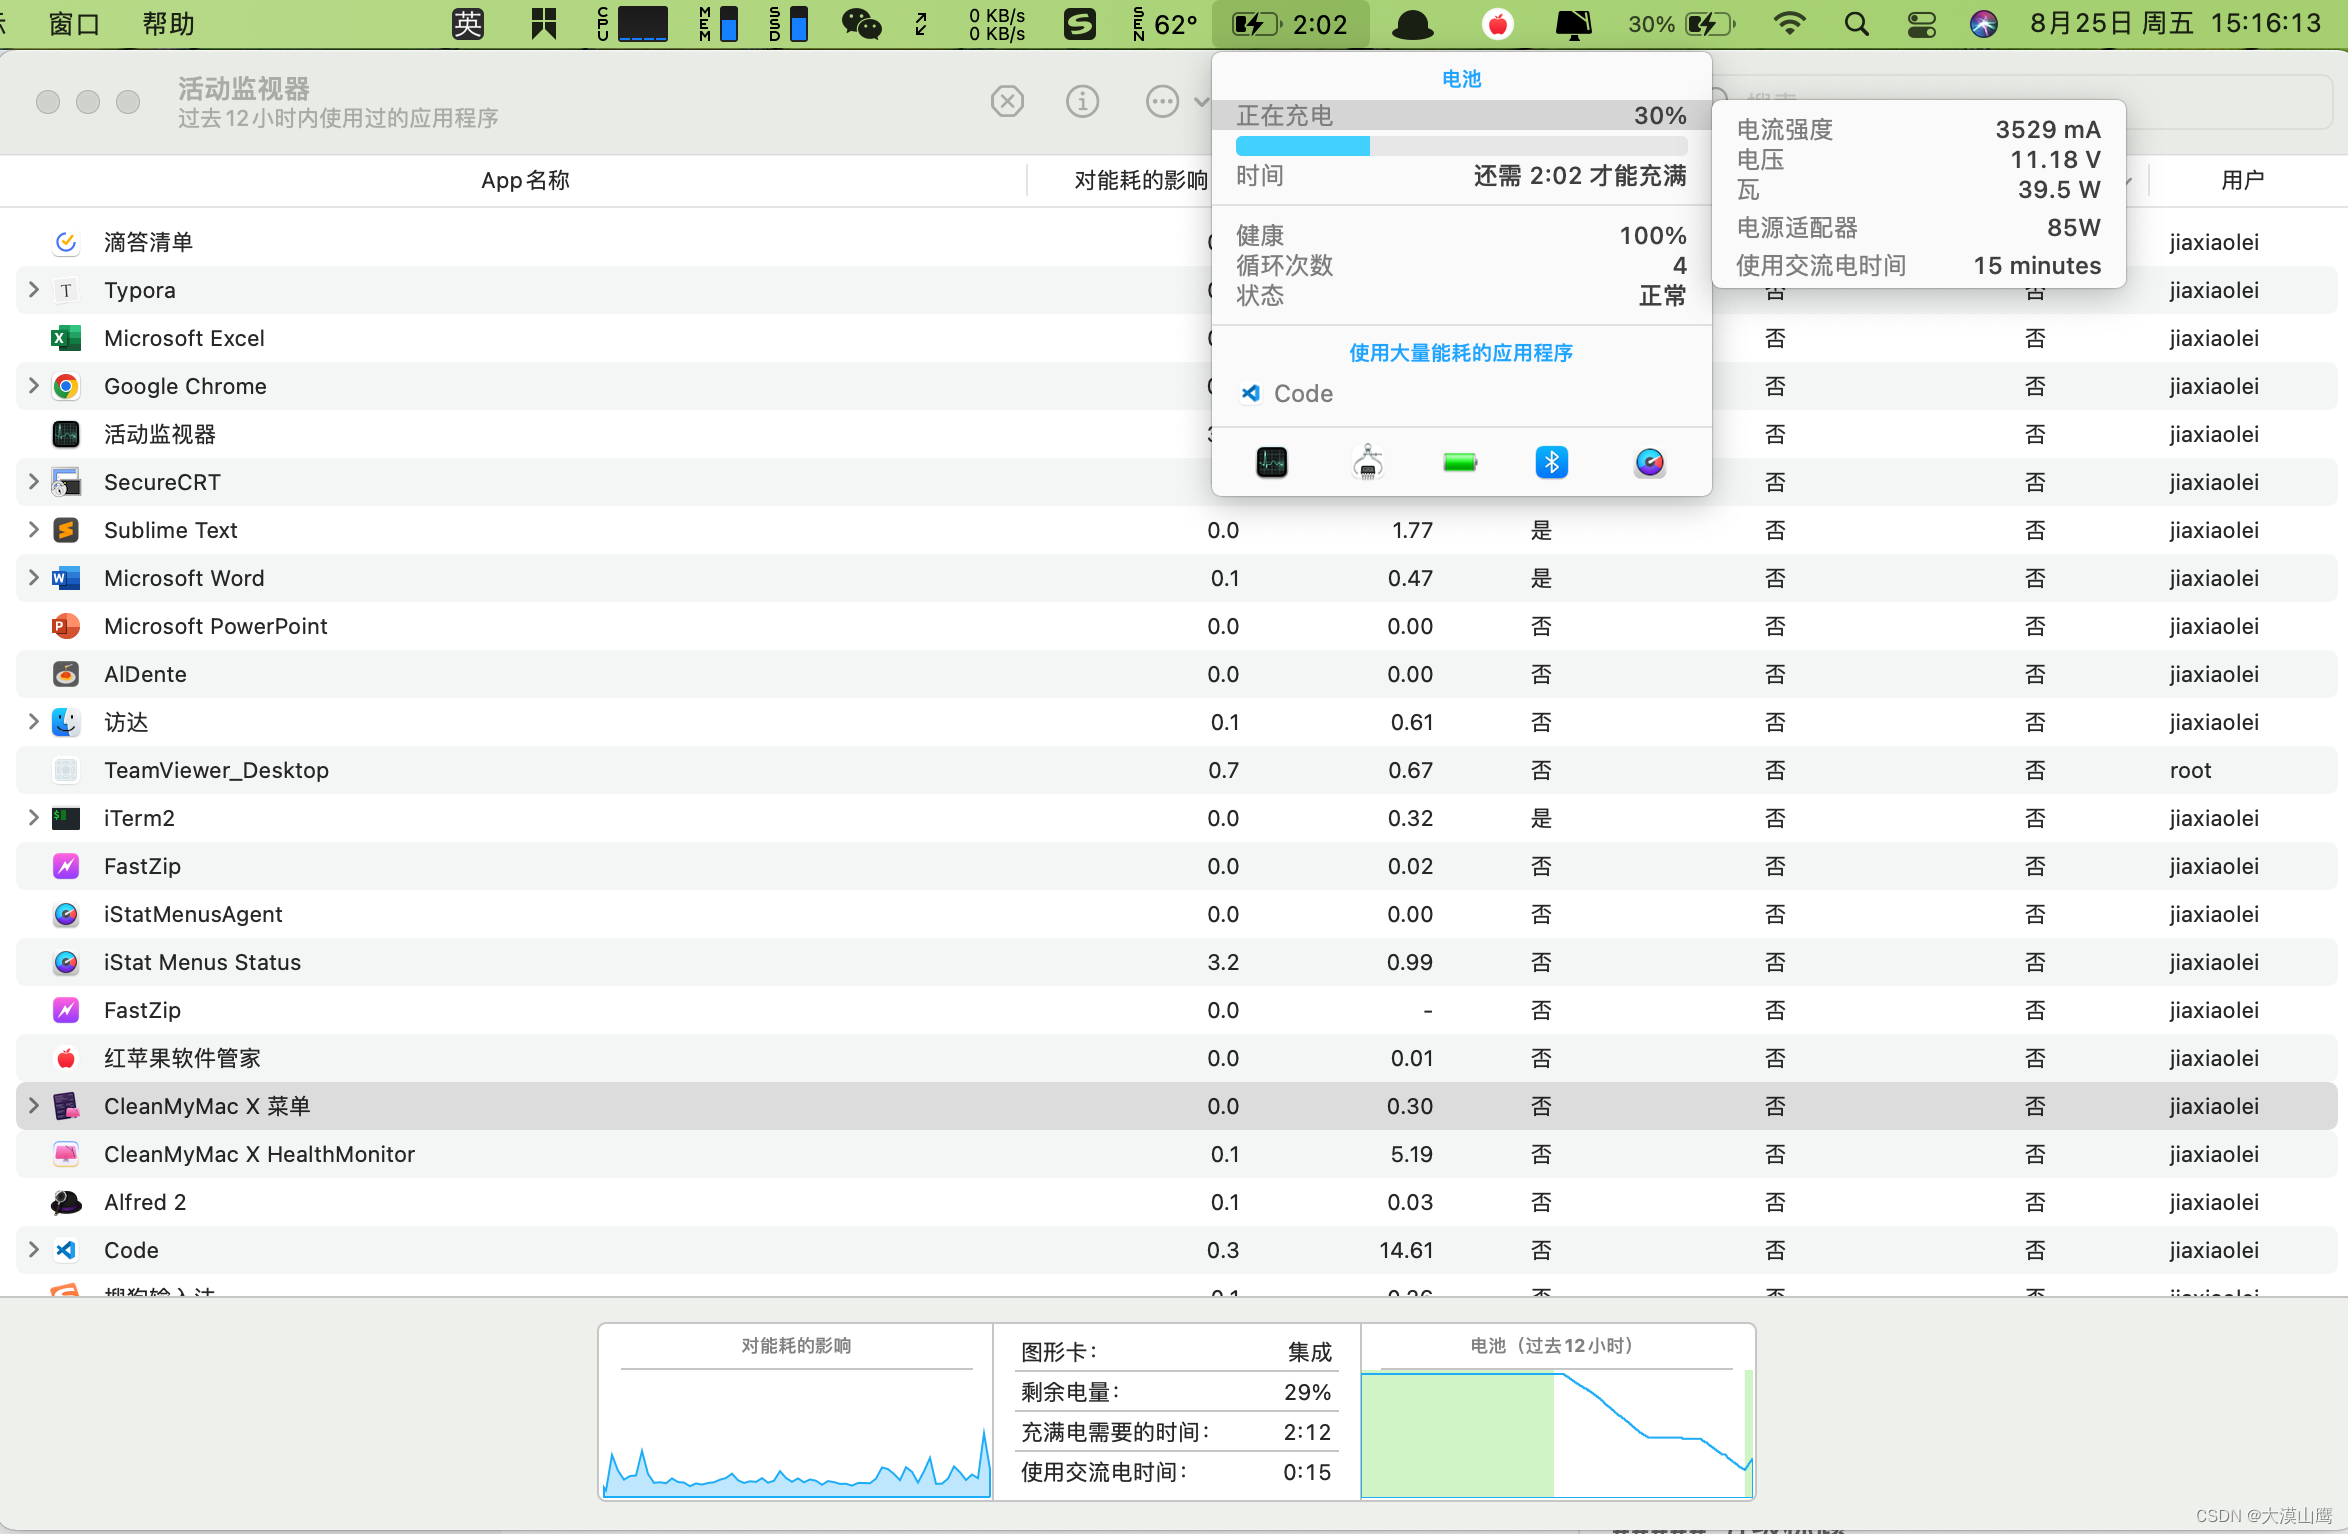Select the 红苹果软件管家 row
This screenshot has height=1534, width=2348.
[1176, 1058]
